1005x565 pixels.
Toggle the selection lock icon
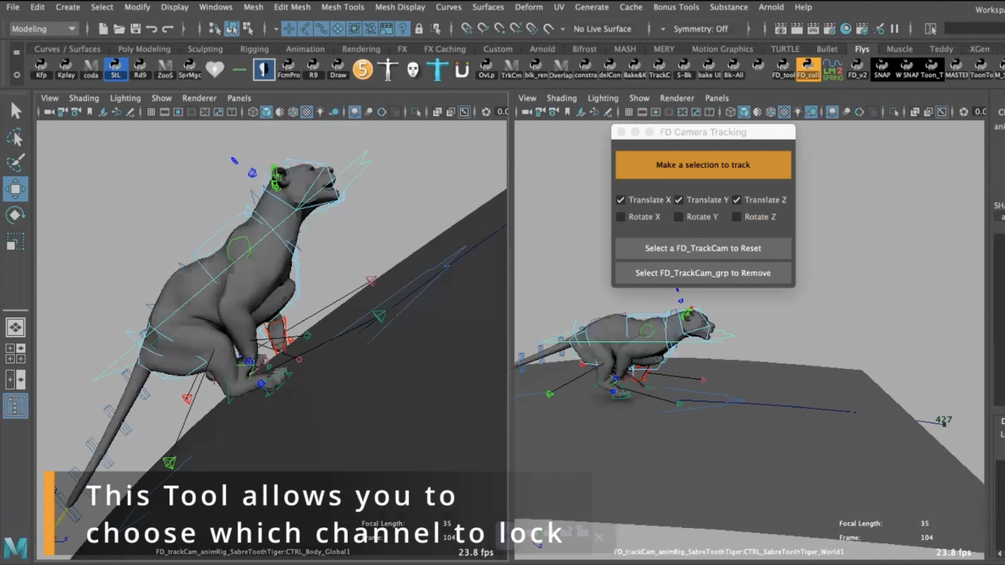pos(419,29)
